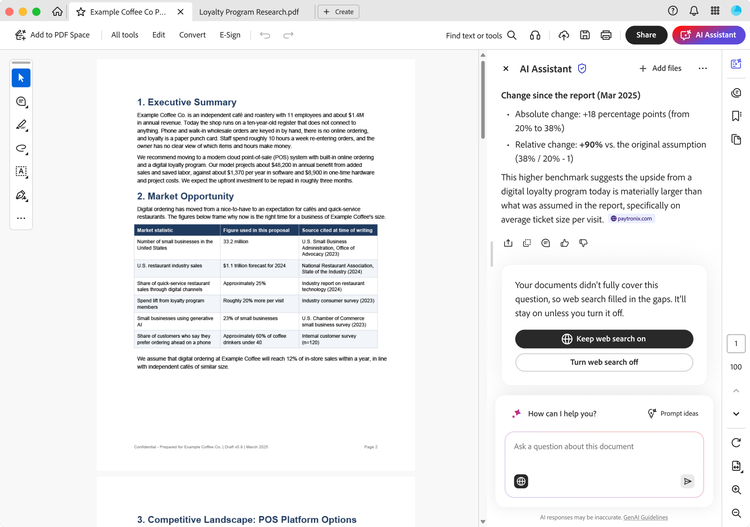Image resolution: width=750 pixels, height=527 pixels.
Task: Open the All tools menu
Action: (x=124, y=35)
